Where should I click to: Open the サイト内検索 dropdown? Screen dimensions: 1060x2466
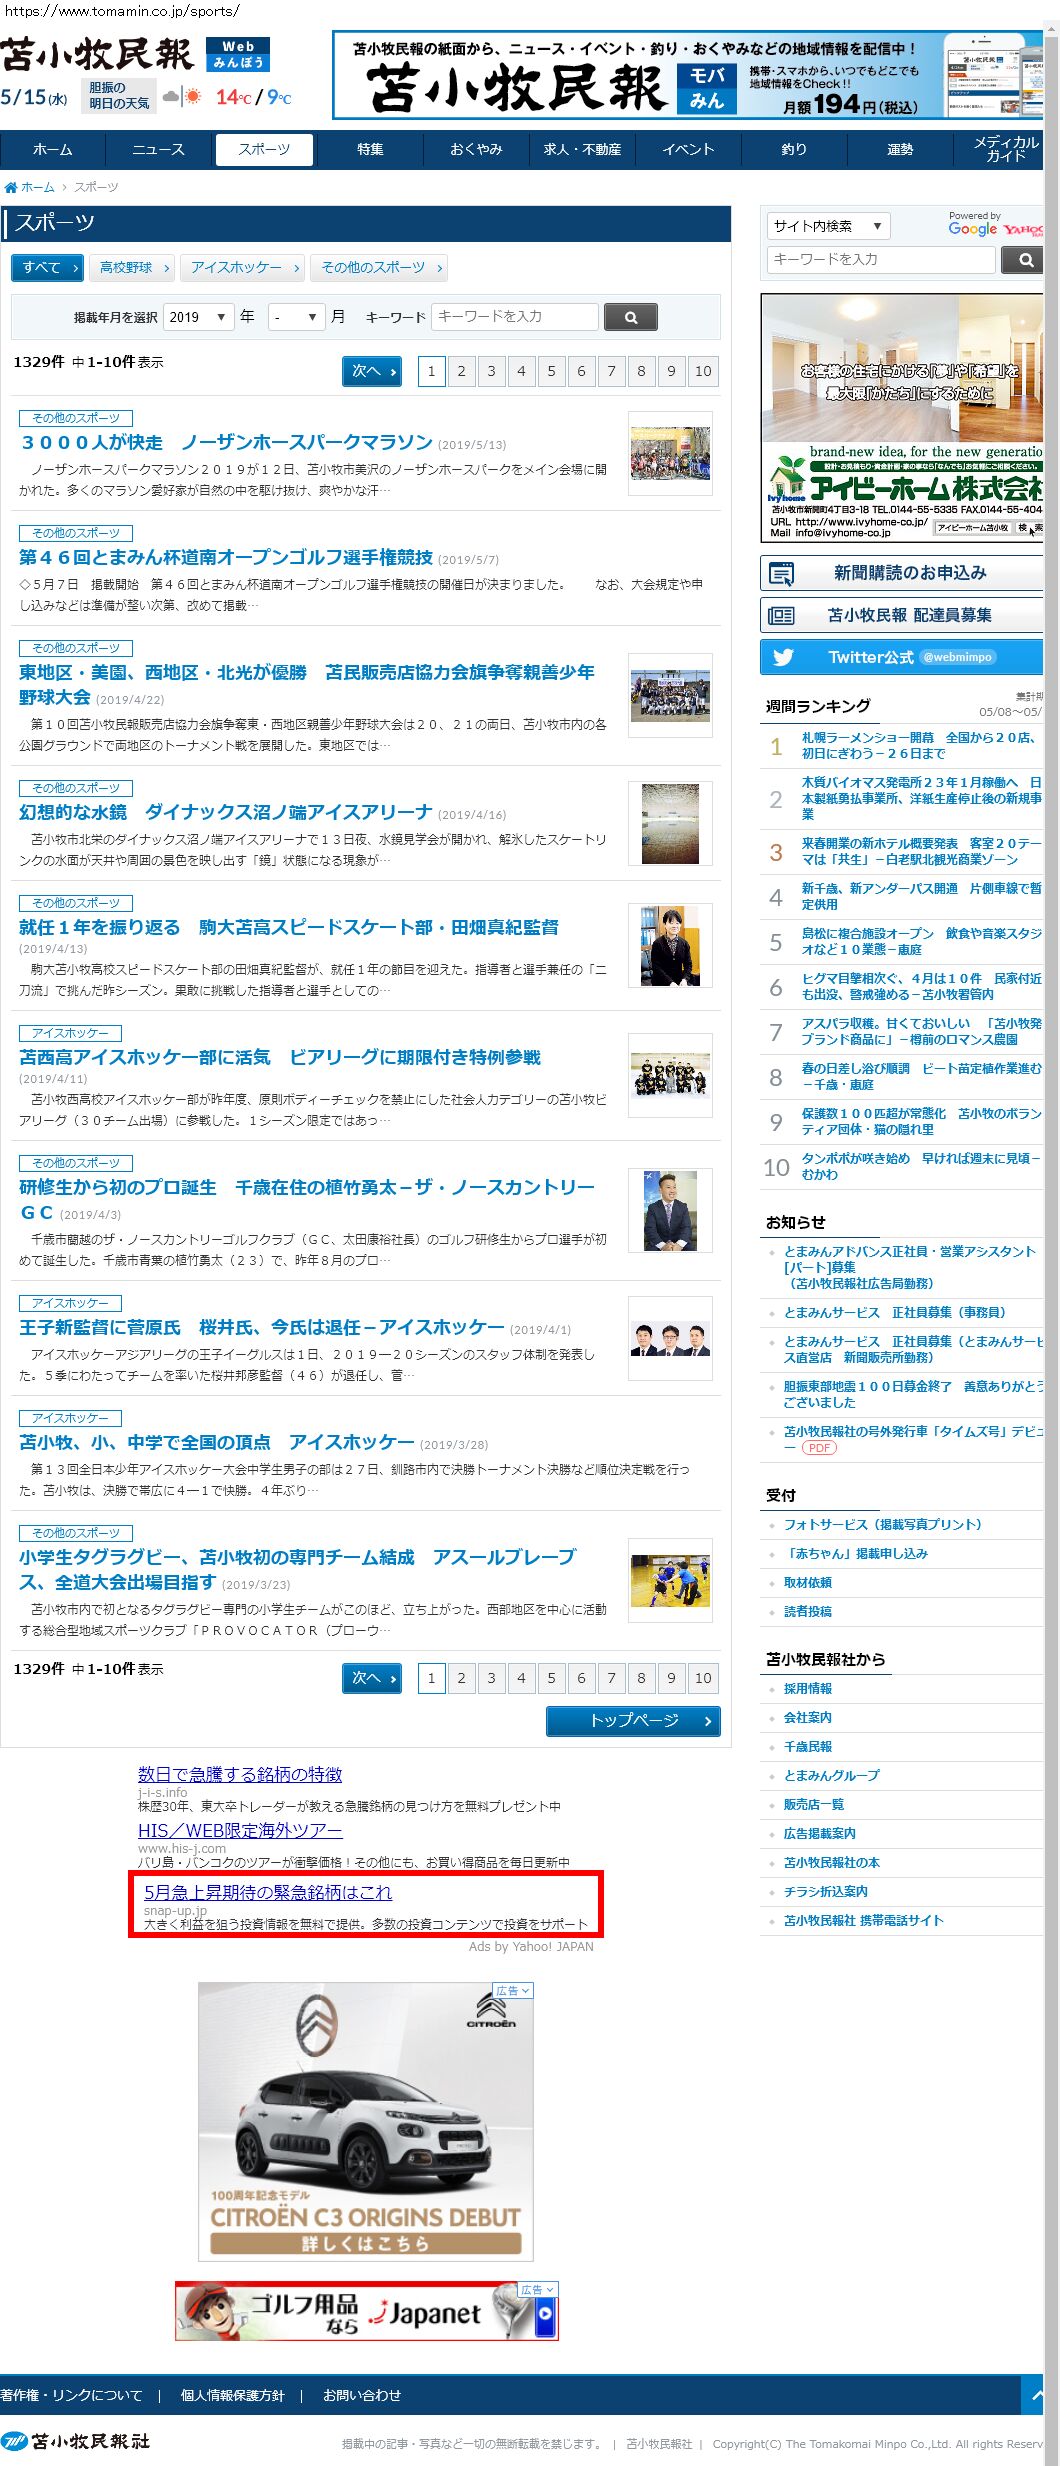pos(828,226)
